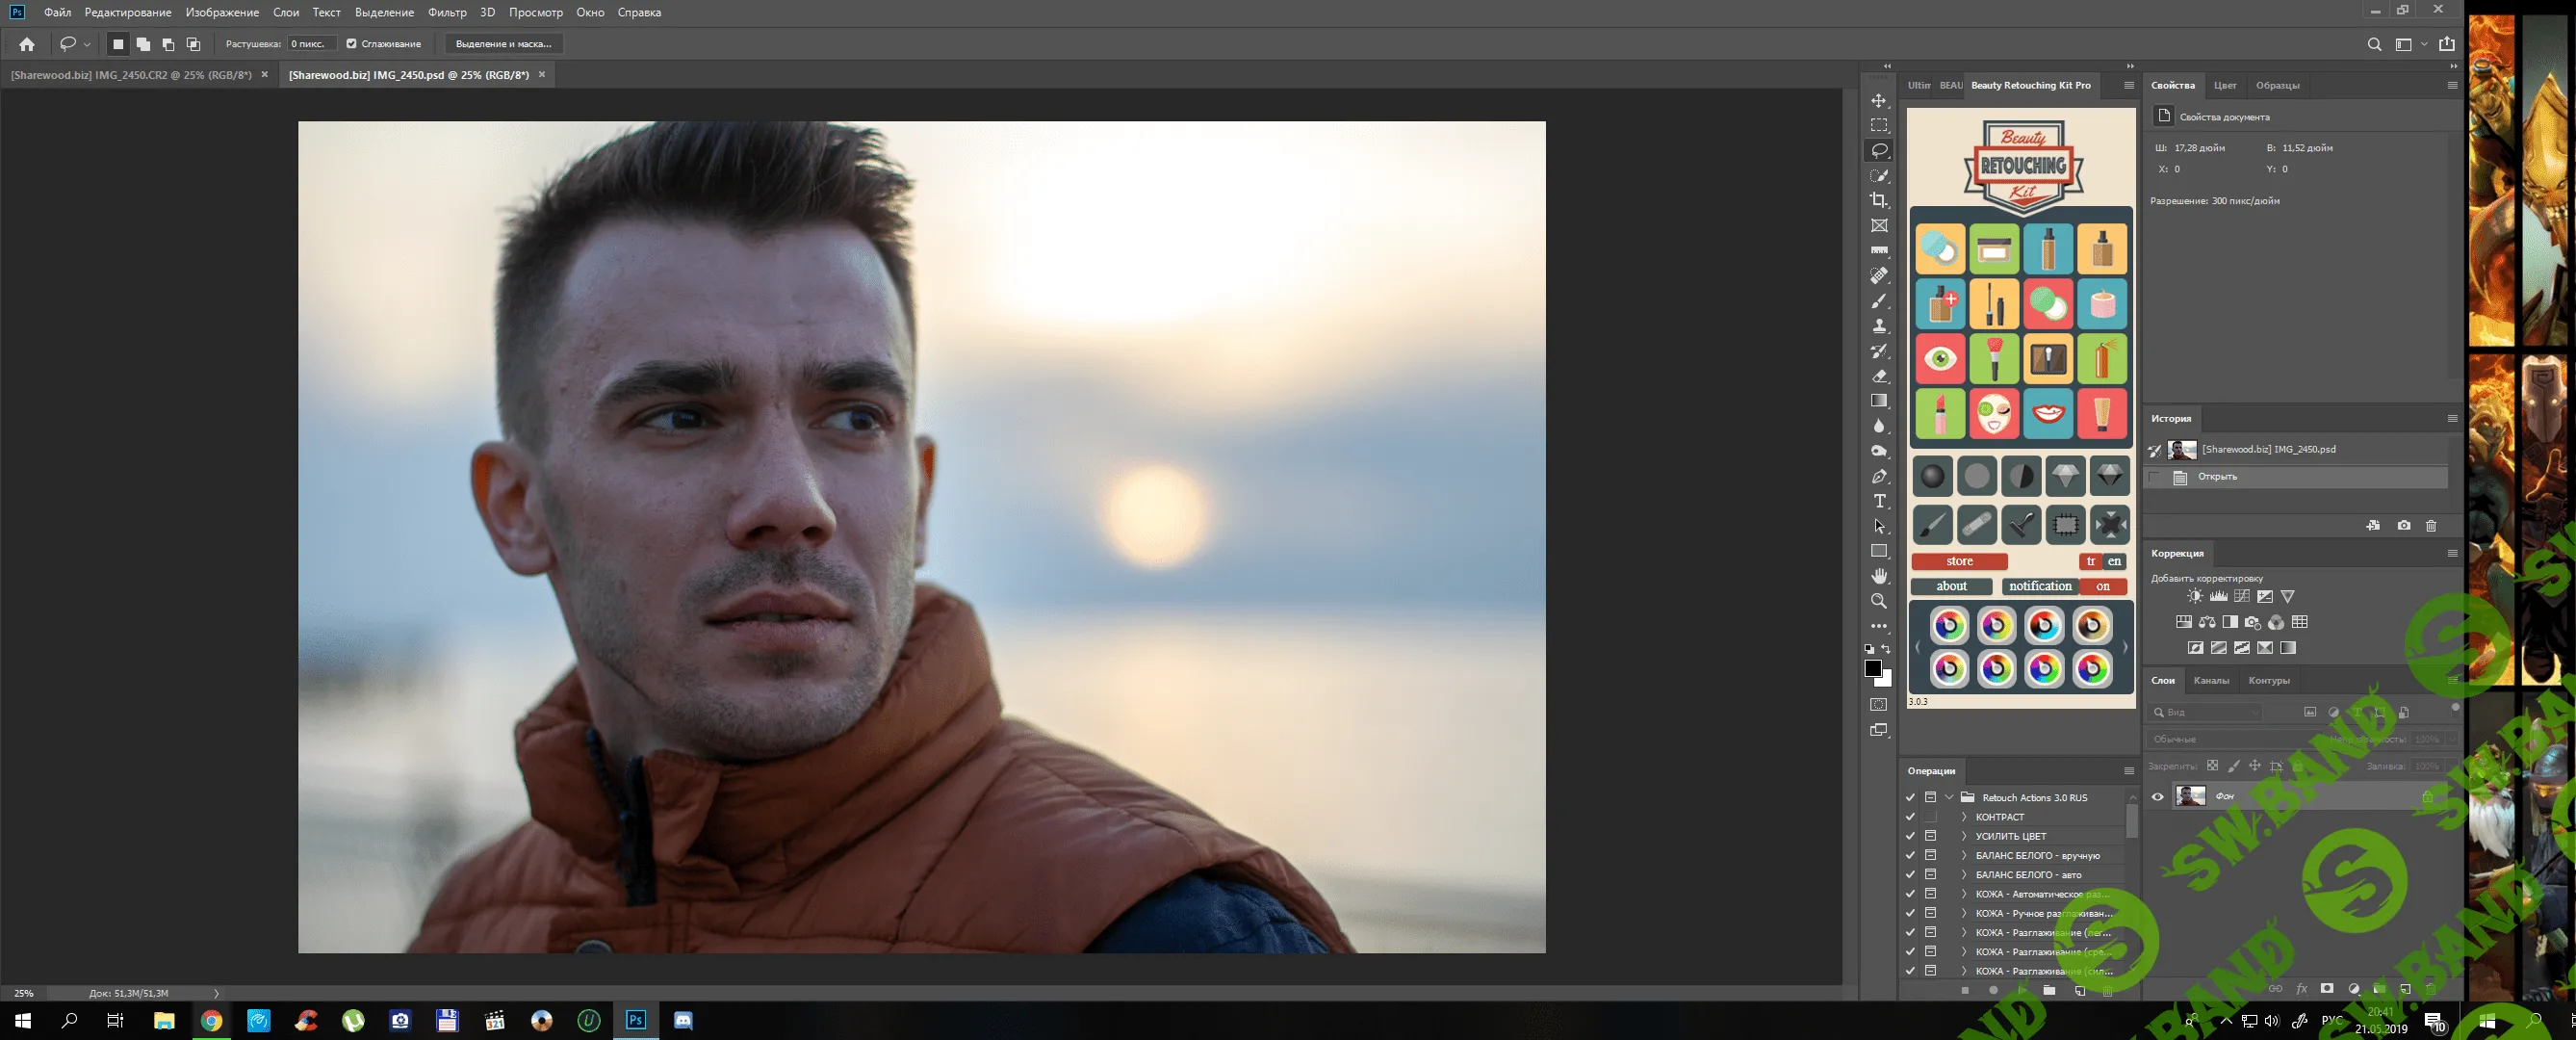2576x1040 pixels.
Task: Uncheck the КОНТРАСТ action checkmark
Action: 1910,817
